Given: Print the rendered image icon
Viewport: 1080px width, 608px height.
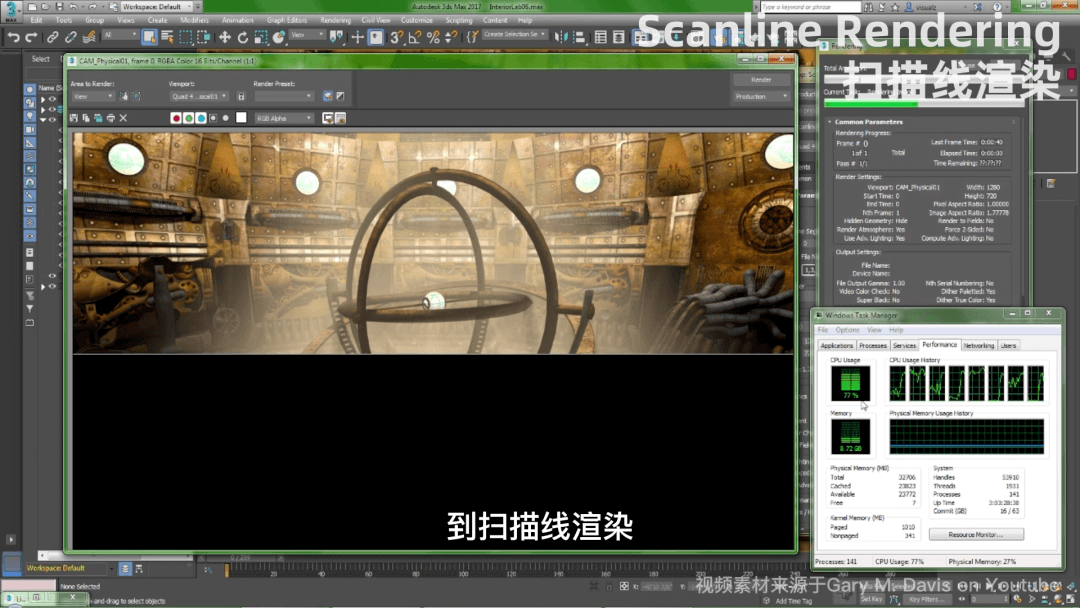Looking at the screenshot, I should [111, 118].
